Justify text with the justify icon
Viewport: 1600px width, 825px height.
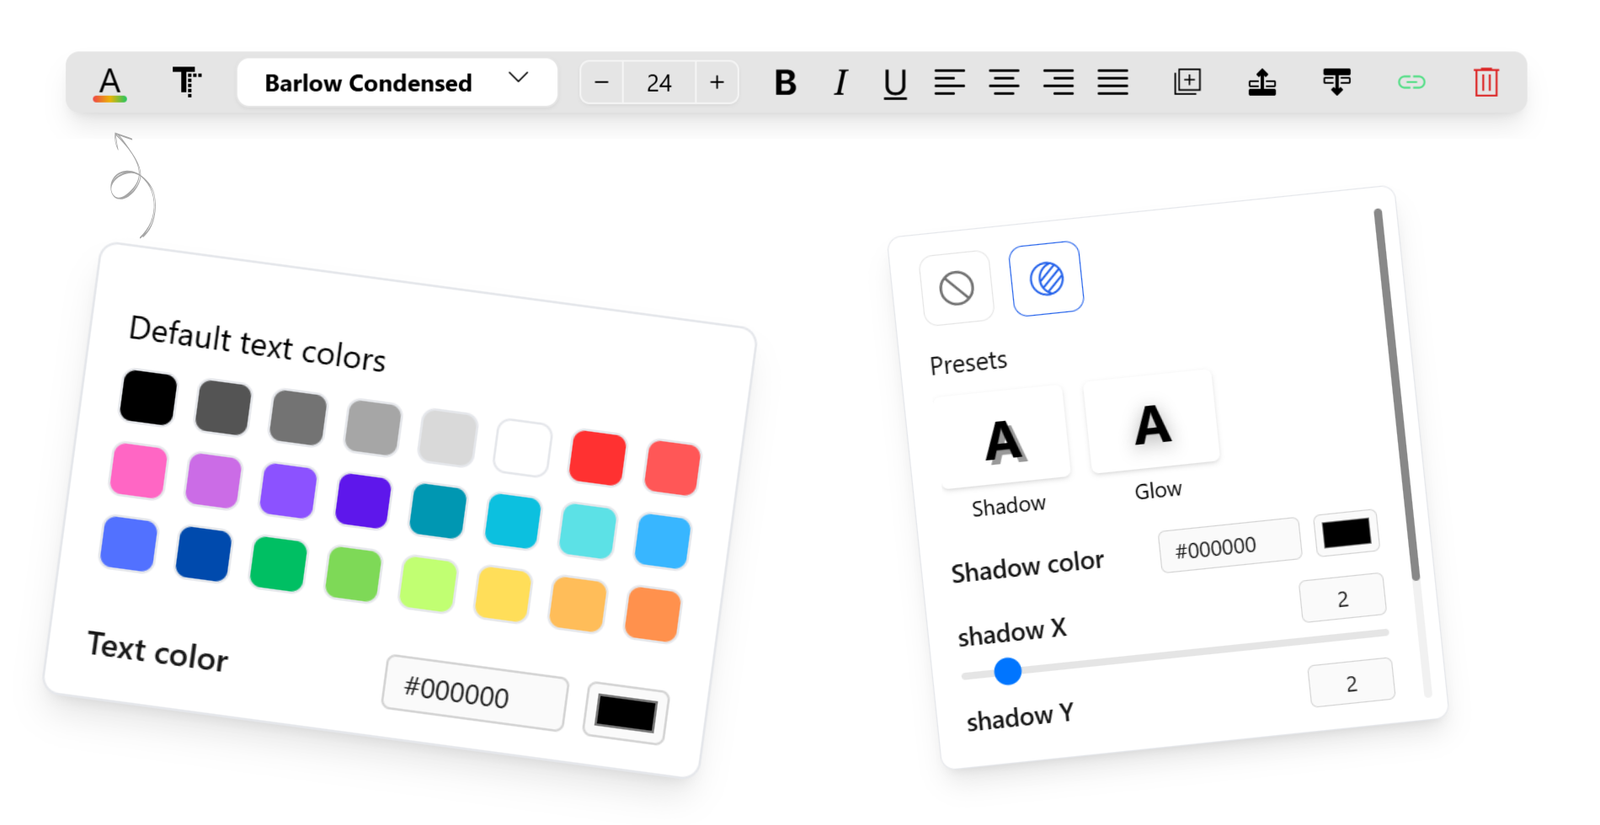click(x=1112, y=82)
